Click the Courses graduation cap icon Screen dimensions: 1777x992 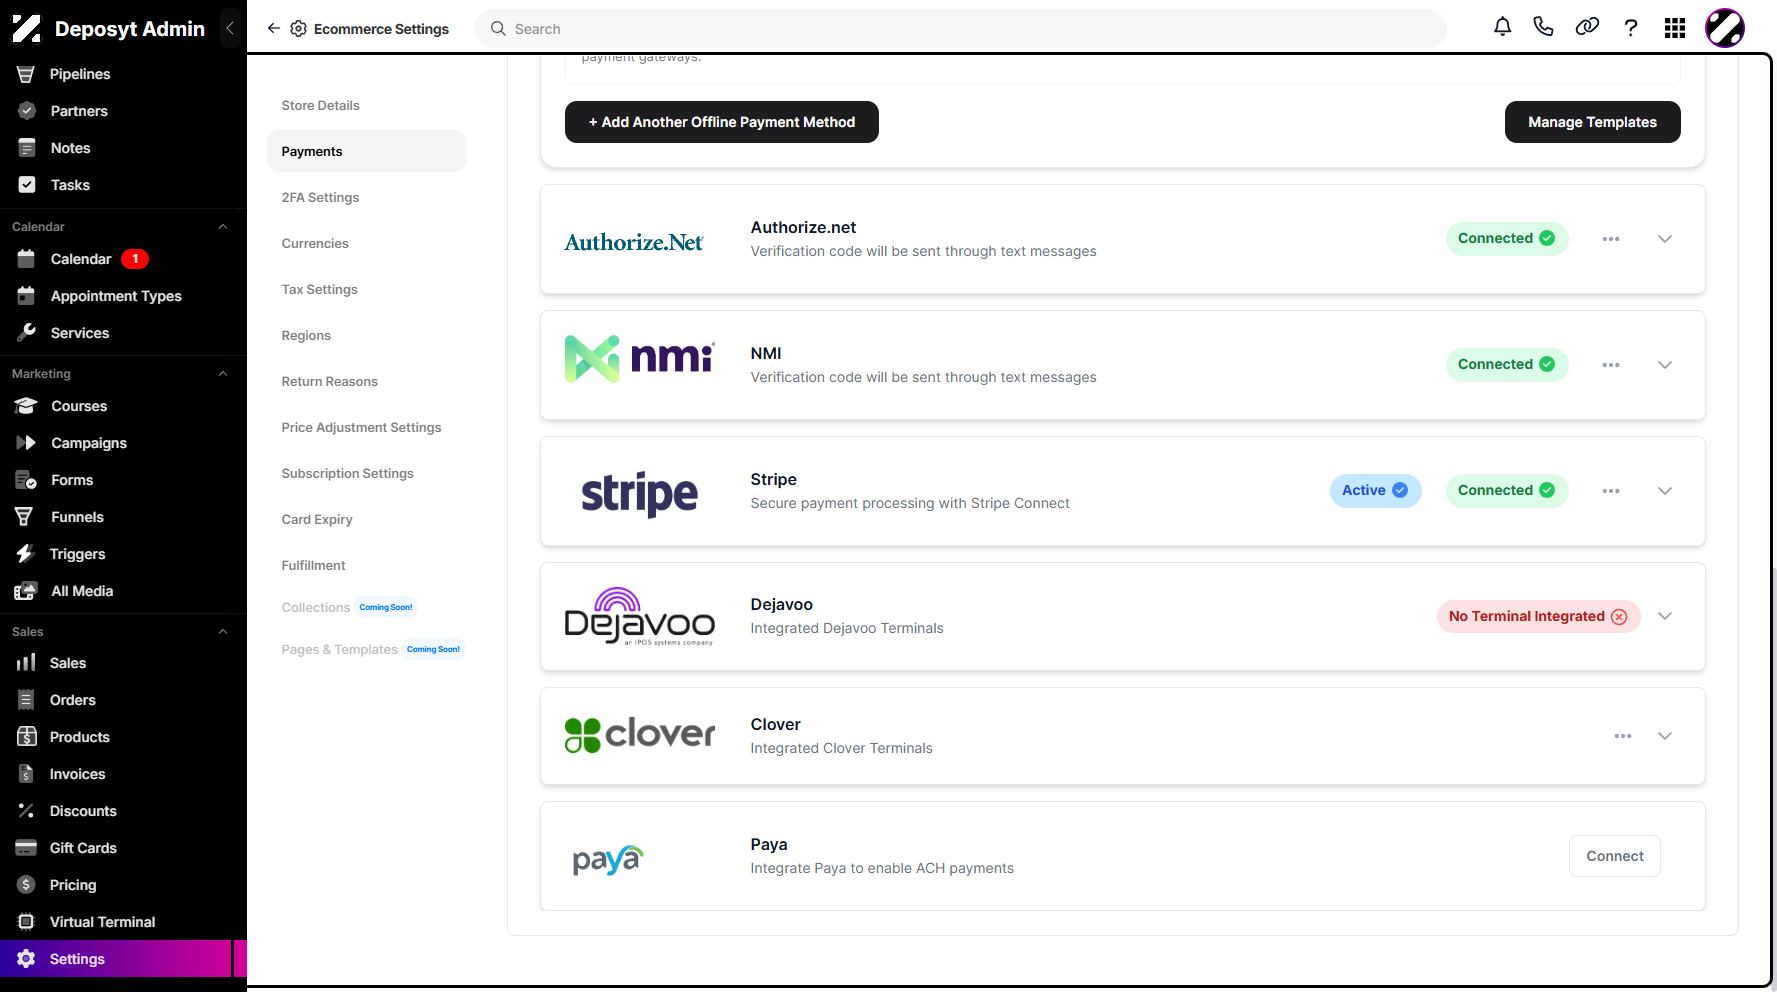click(x=26, y=406)
